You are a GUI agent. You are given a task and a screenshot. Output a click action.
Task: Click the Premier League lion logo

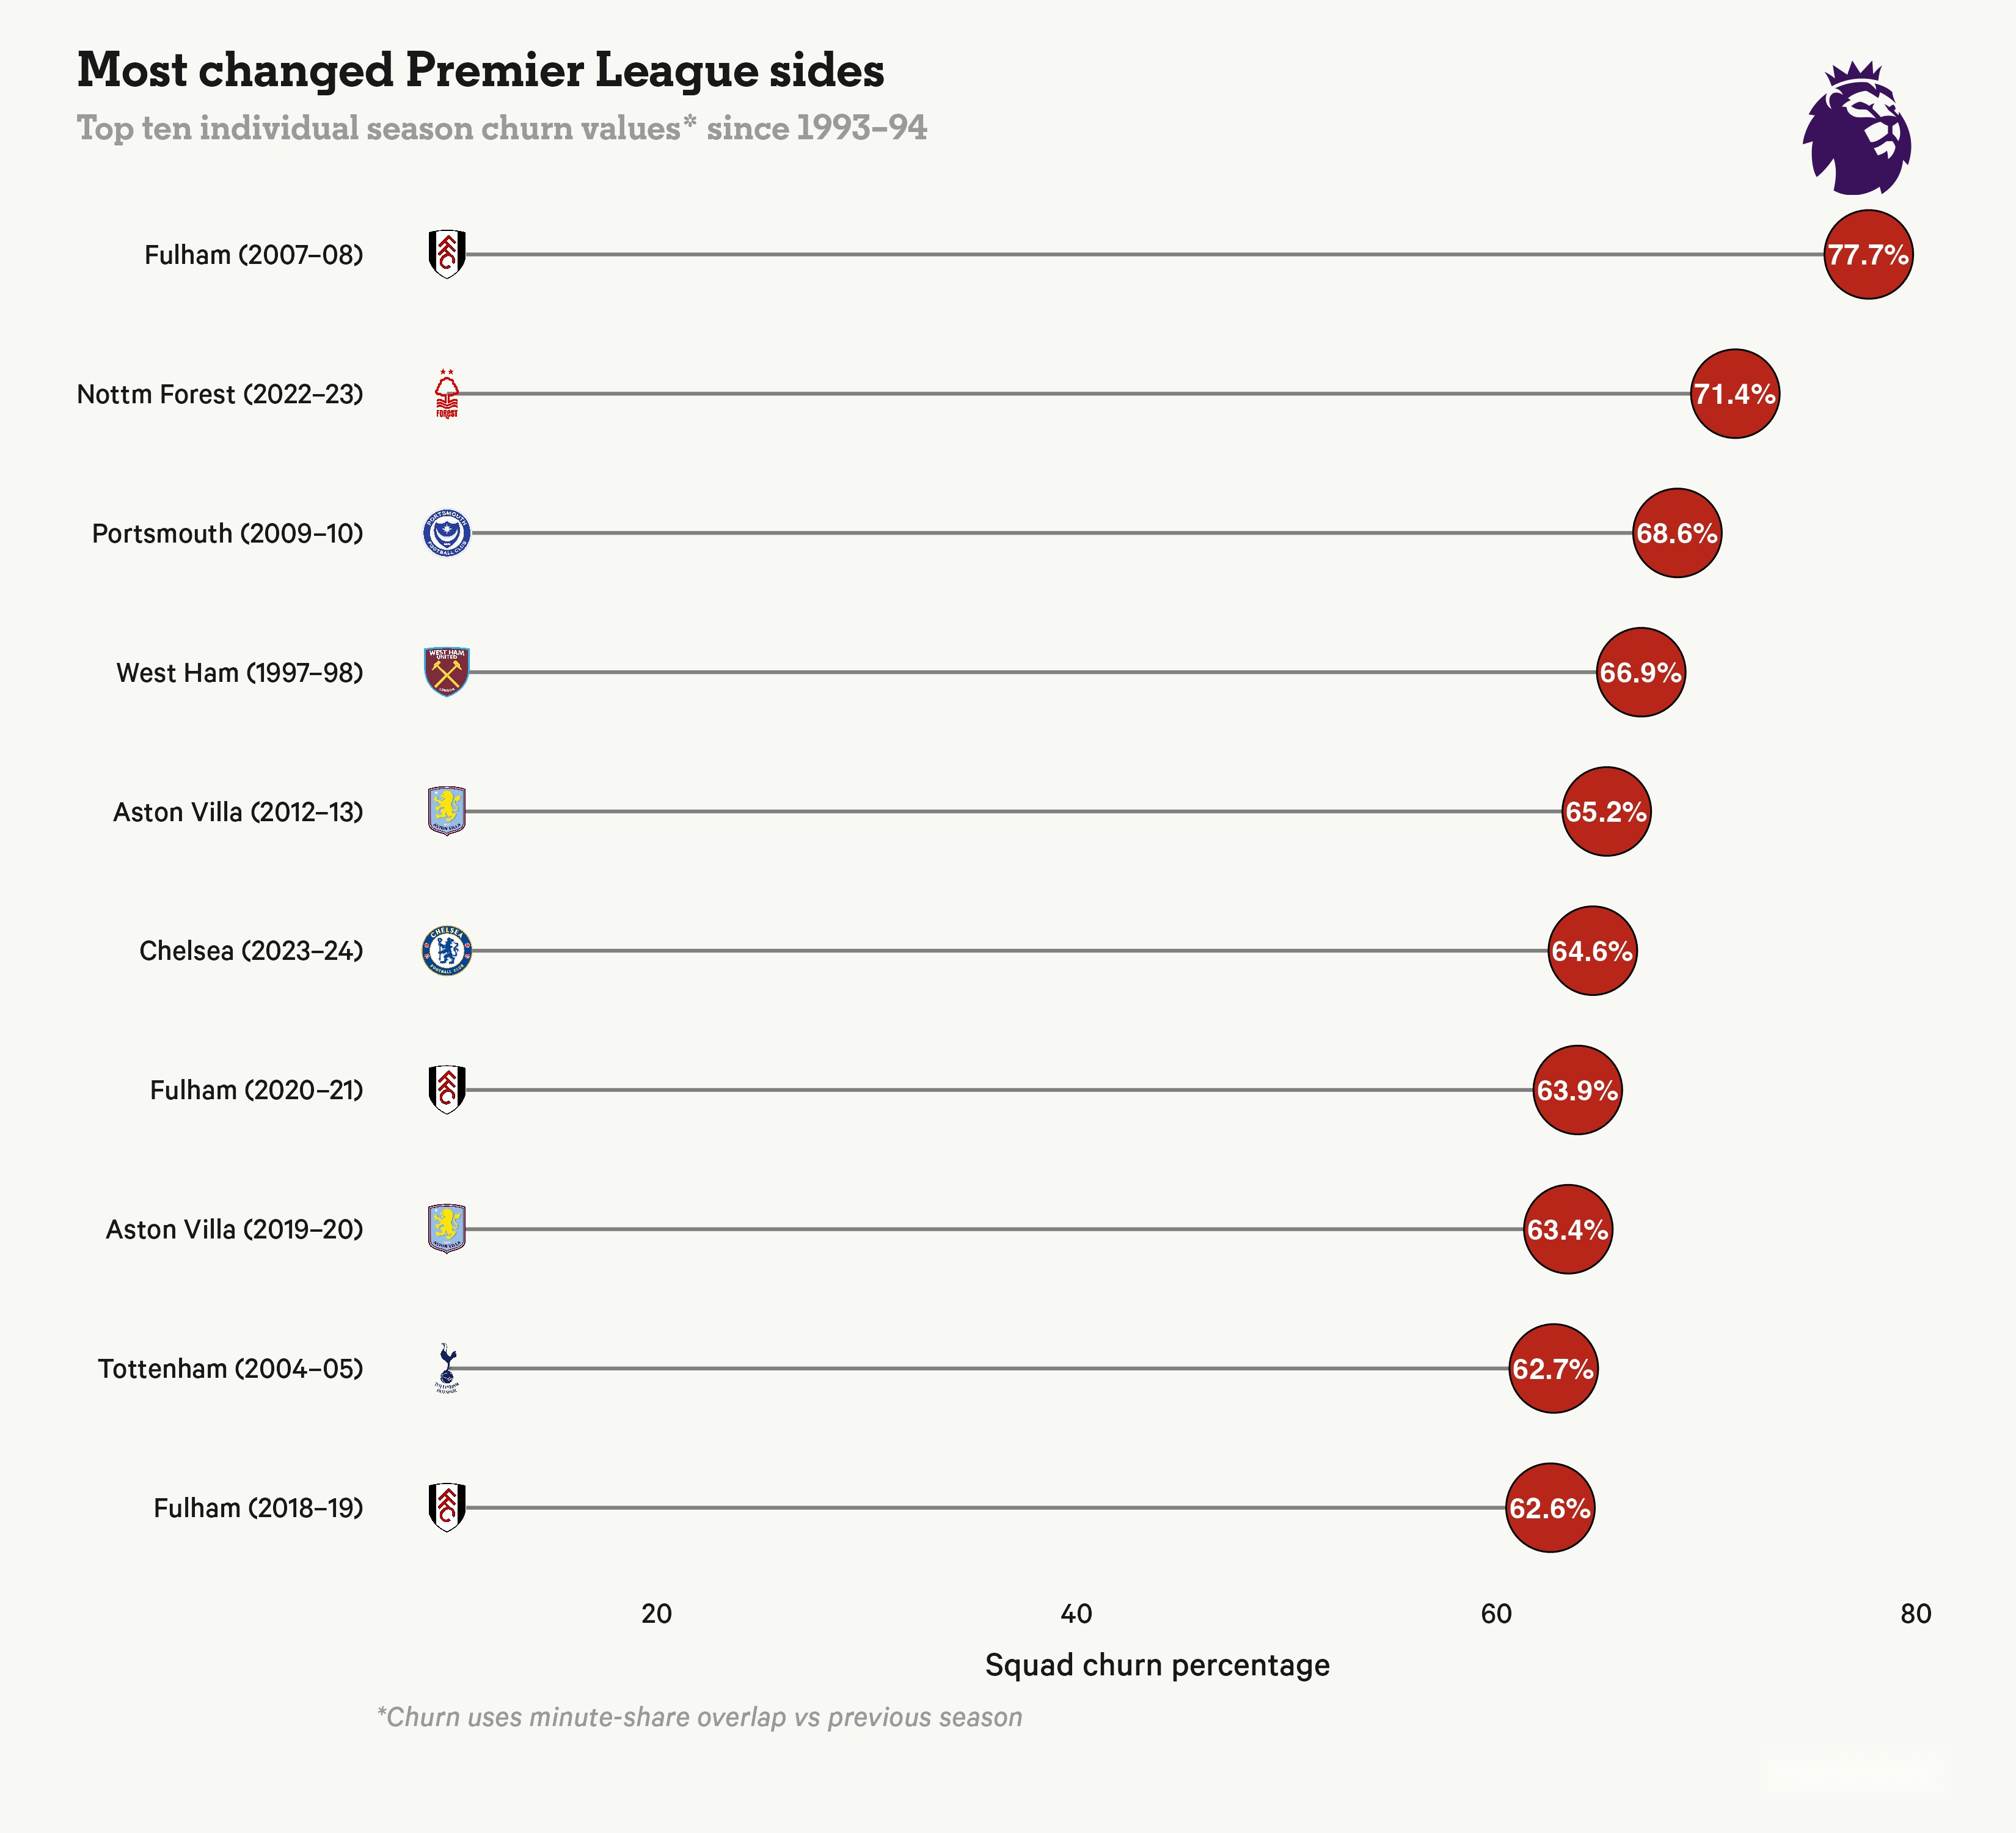[x=1856, y=128]
